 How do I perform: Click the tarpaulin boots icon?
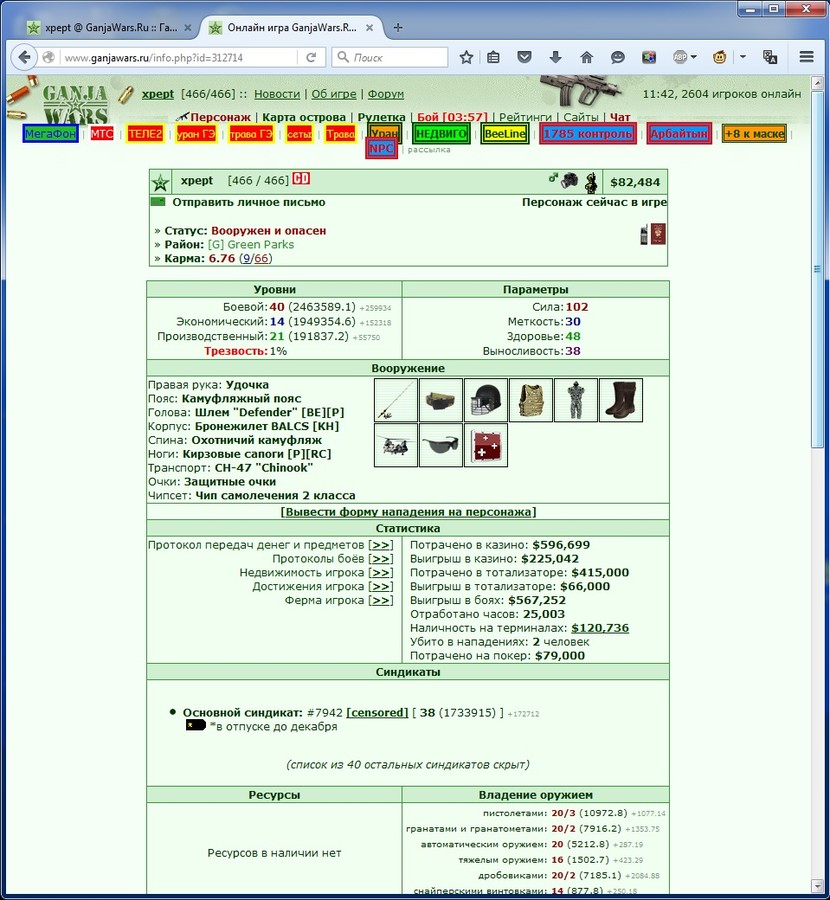[x=620, y=400]
